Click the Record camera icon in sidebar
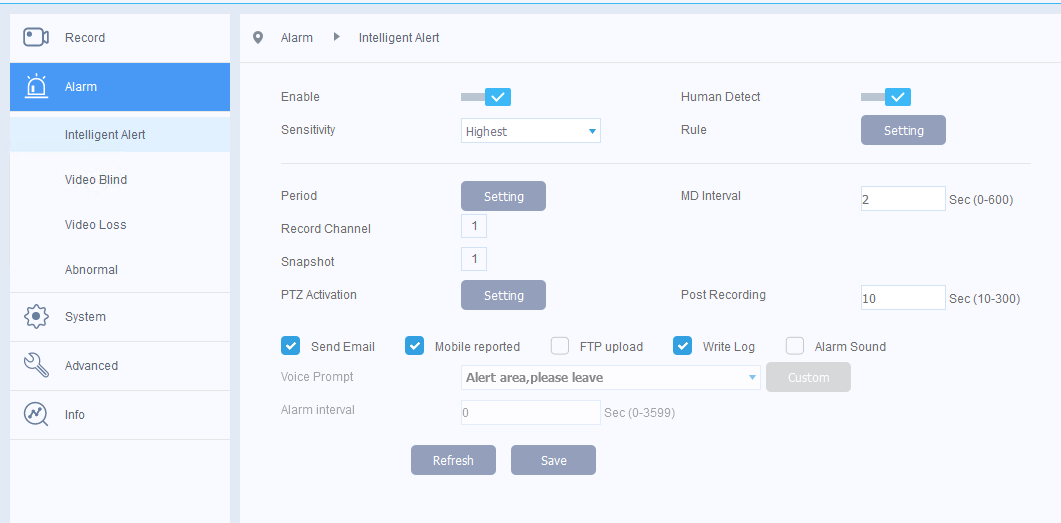Image resolution: width=1061 pixels, height=523 pixels. 36,38
